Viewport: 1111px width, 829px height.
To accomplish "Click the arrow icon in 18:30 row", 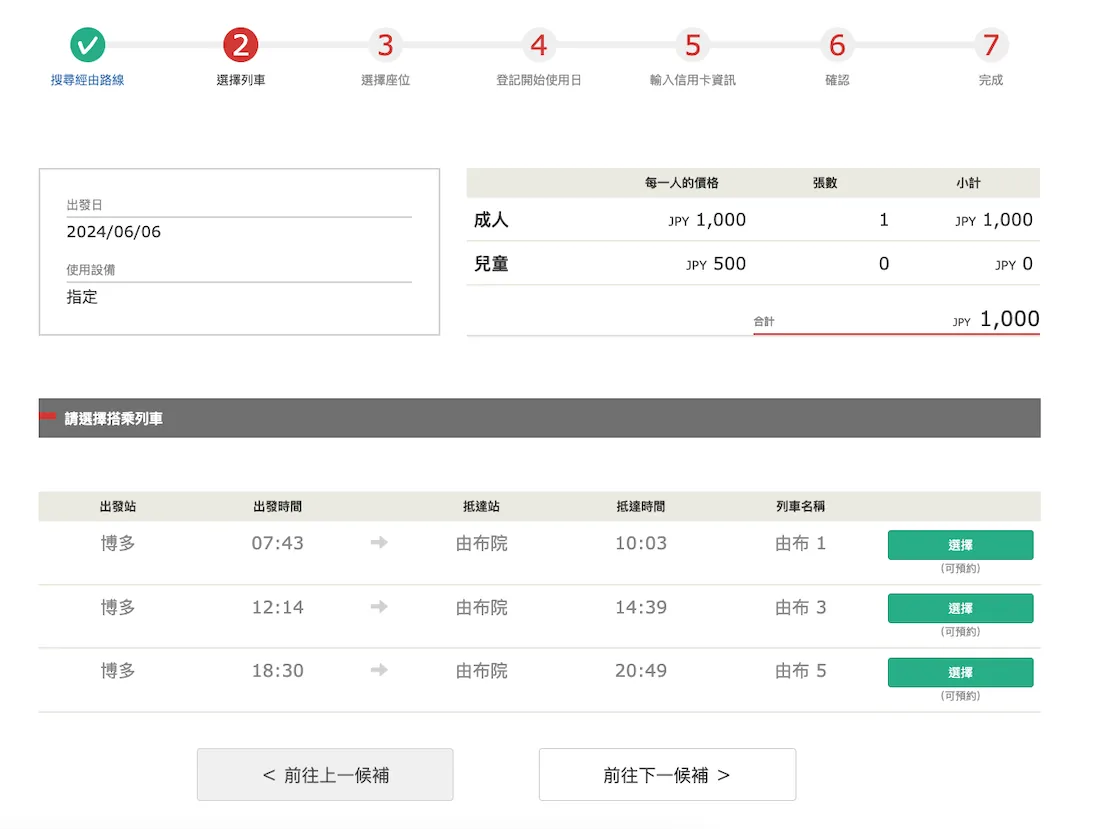I will coord(379,670).
